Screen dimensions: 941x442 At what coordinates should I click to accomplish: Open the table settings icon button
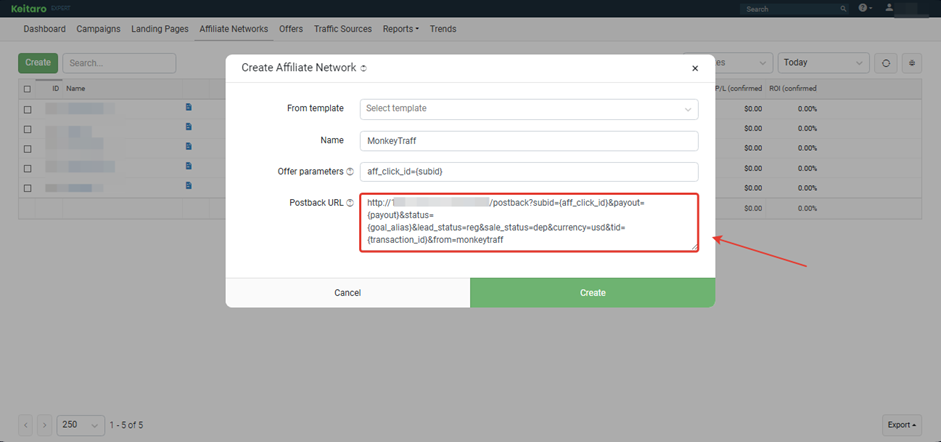point(912,63)
